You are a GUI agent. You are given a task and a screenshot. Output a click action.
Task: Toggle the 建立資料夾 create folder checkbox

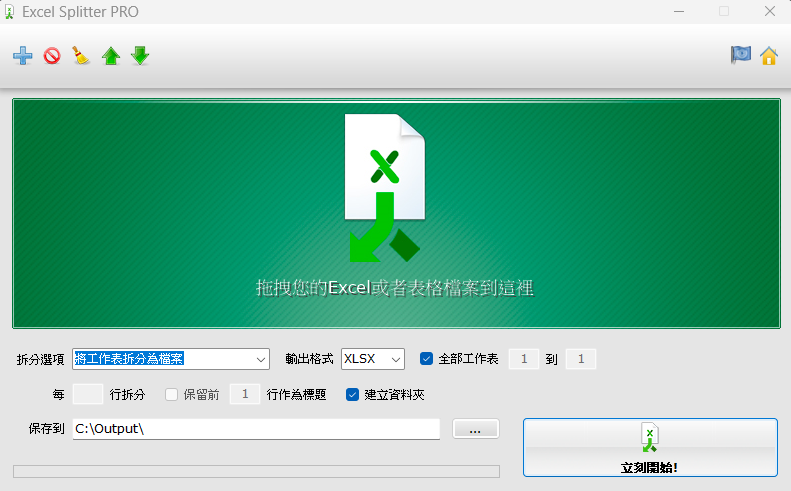352,394
